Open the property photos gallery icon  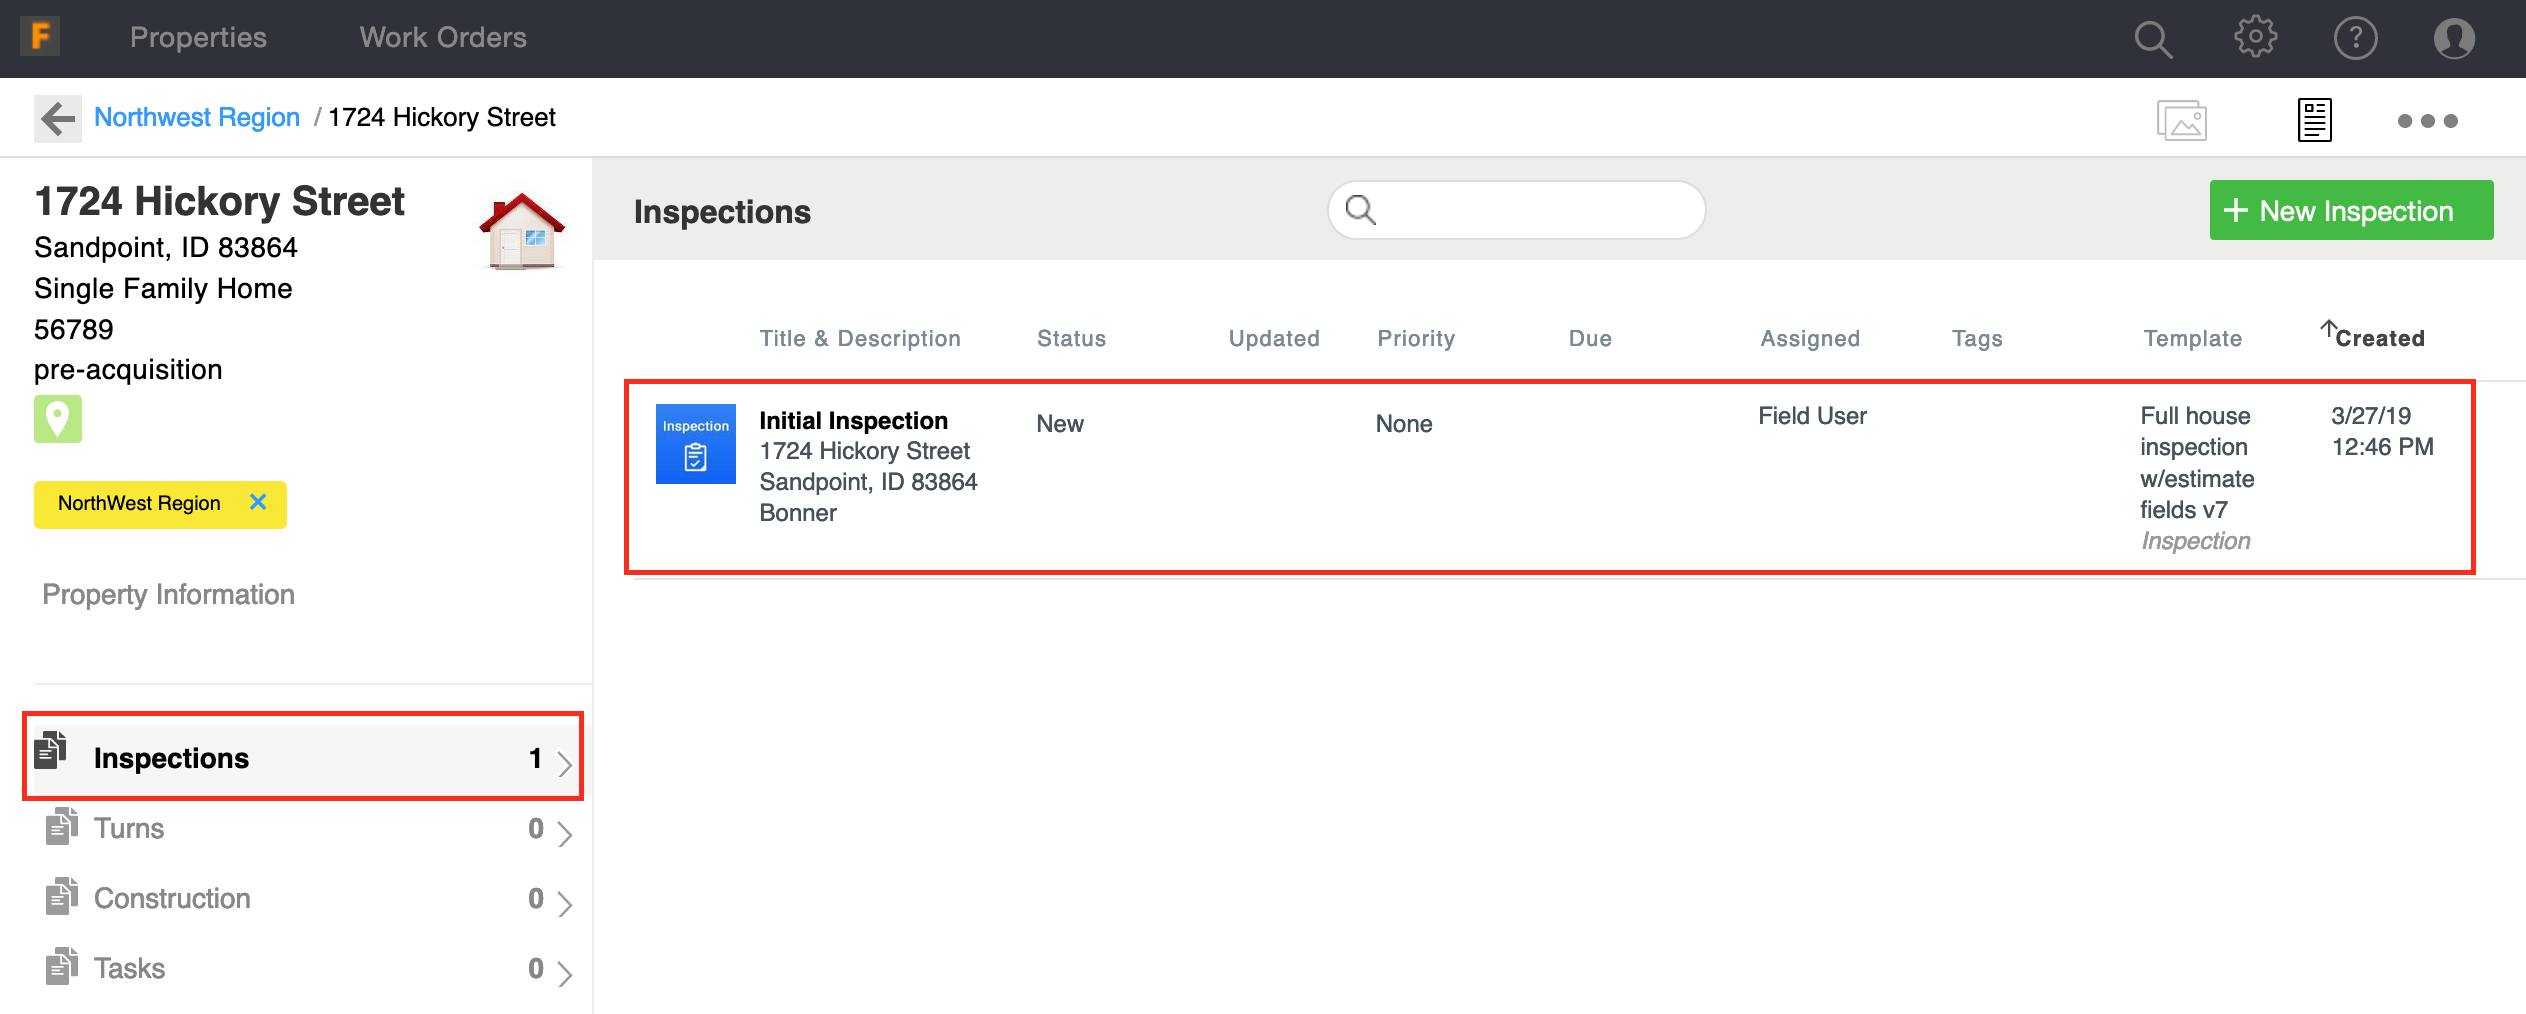coord(2181,121)
